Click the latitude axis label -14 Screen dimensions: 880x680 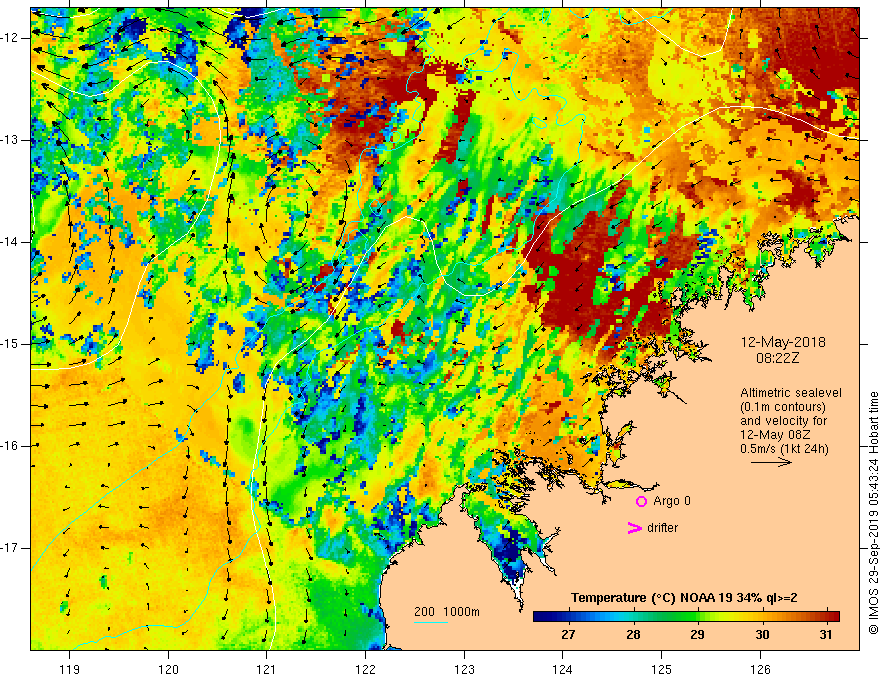coord(11,242)
